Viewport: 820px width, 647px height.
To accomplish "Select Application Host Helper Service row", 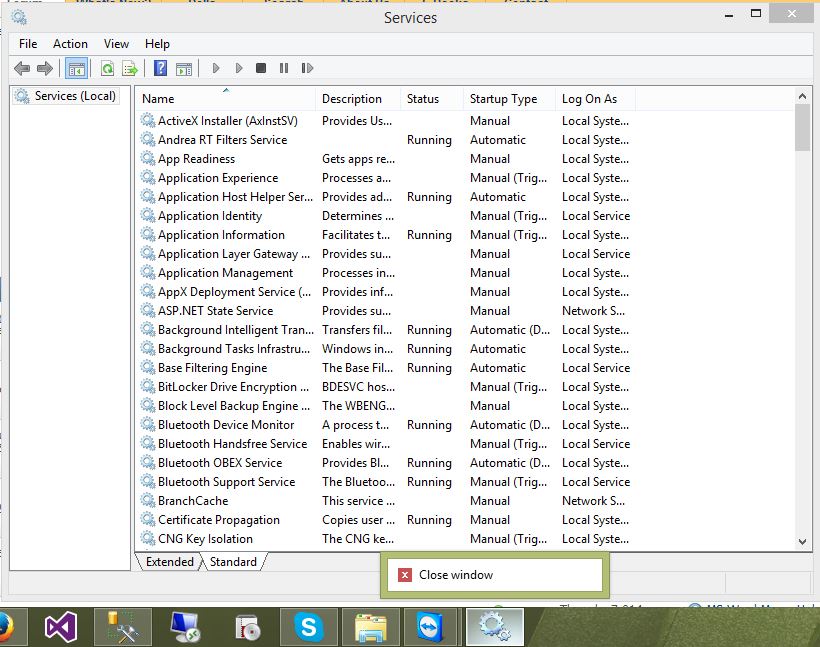I will click(385, 197).
